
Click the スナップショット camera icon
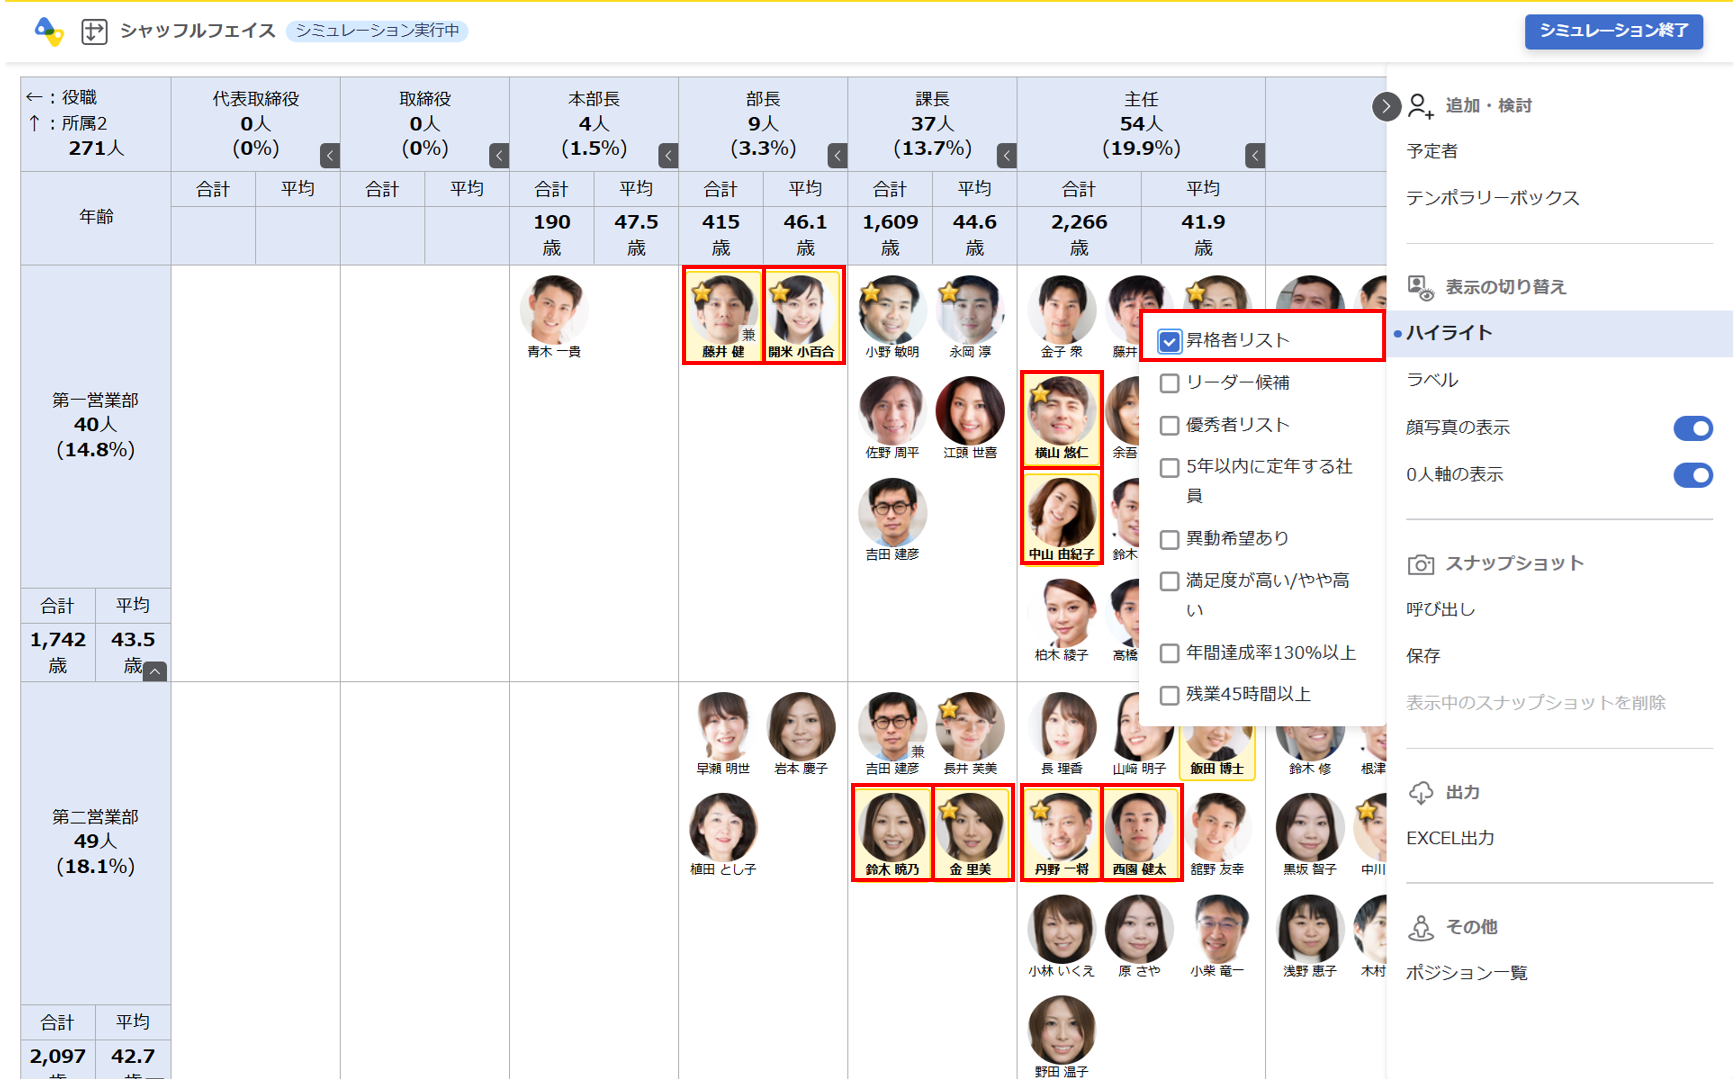tap(1420, 564)
